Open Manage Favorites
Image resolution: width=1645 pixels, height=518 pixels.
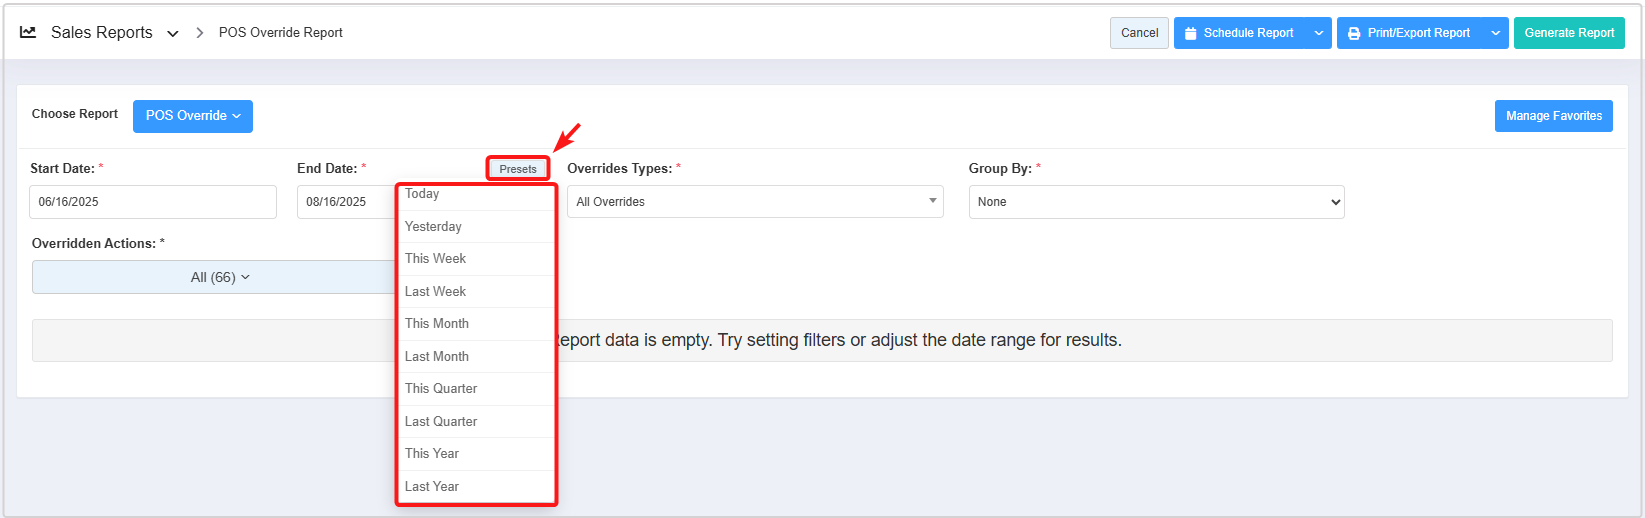1553,116
